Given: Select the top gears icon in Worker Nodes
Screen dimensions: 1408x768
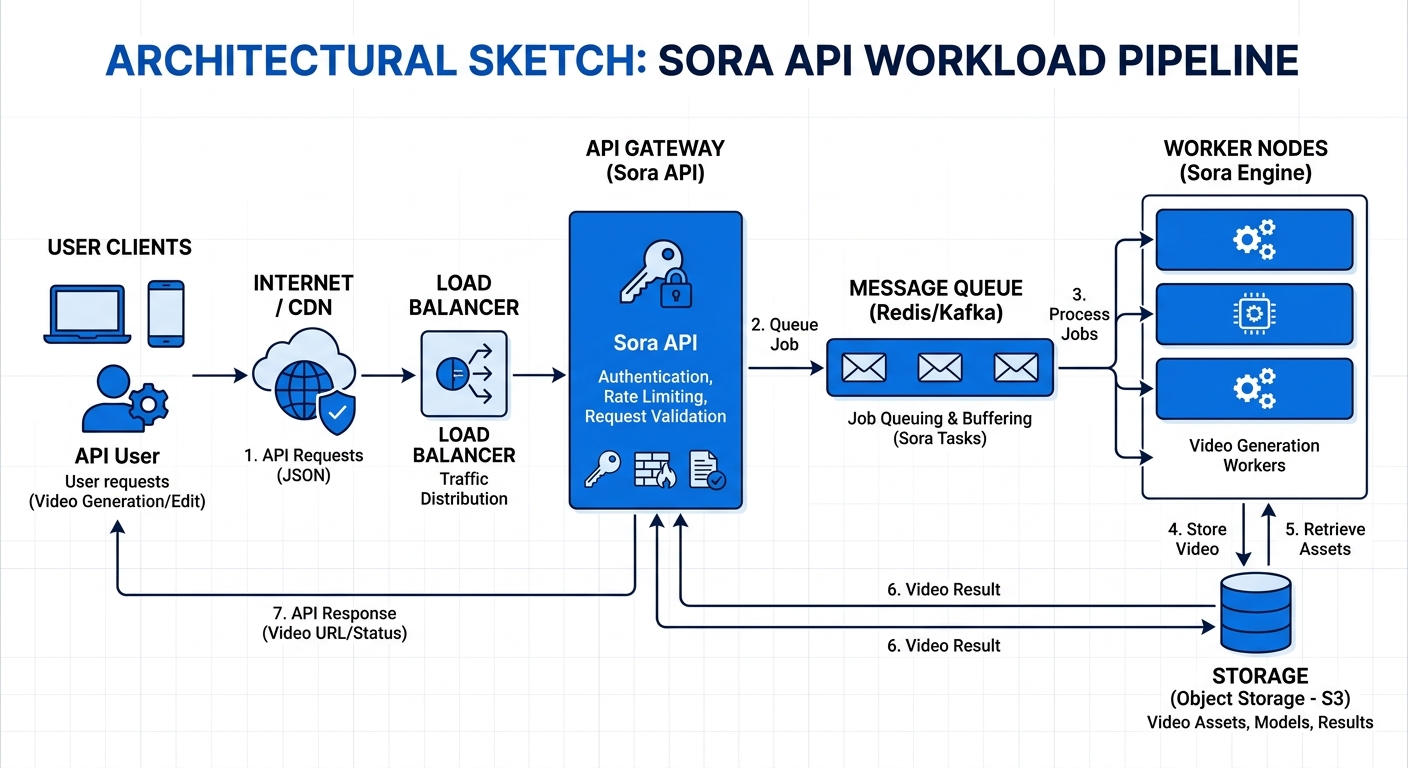Looking at the screenshot, I should click(x=1254, y=239).
